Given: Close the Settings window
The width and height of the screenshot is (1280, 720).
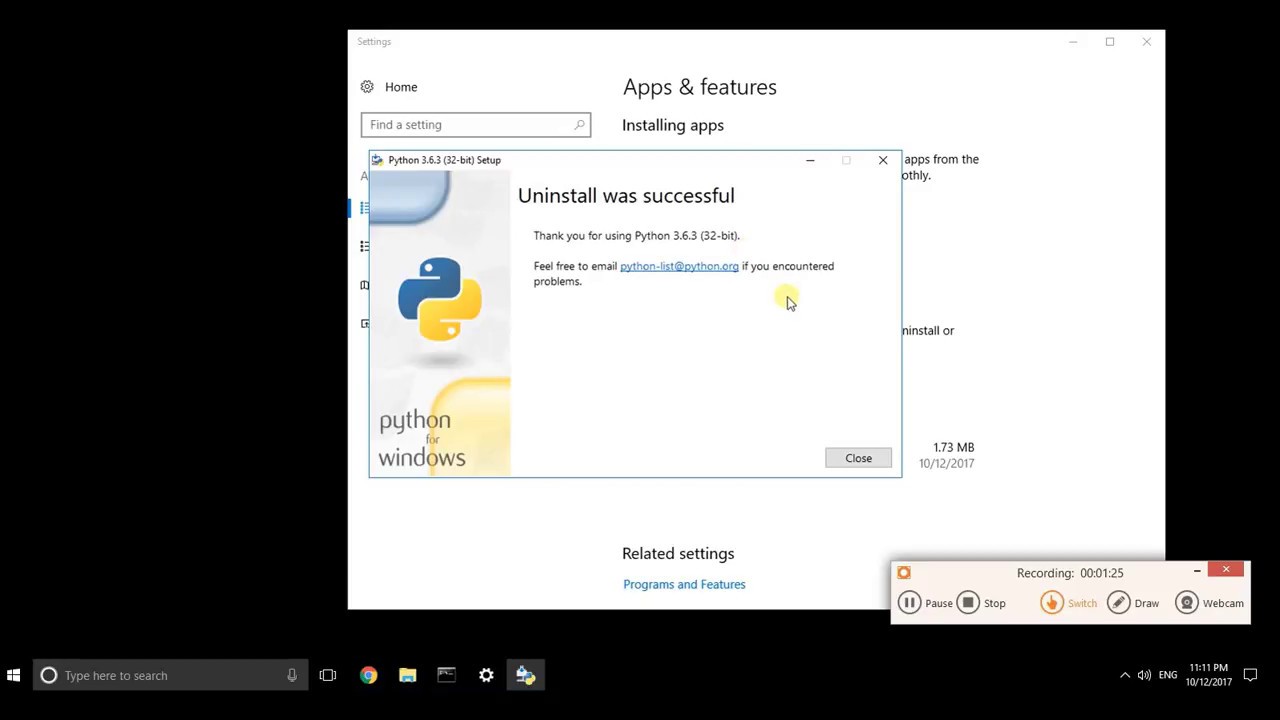Looking at the screenshot, I should (1147, 42).
